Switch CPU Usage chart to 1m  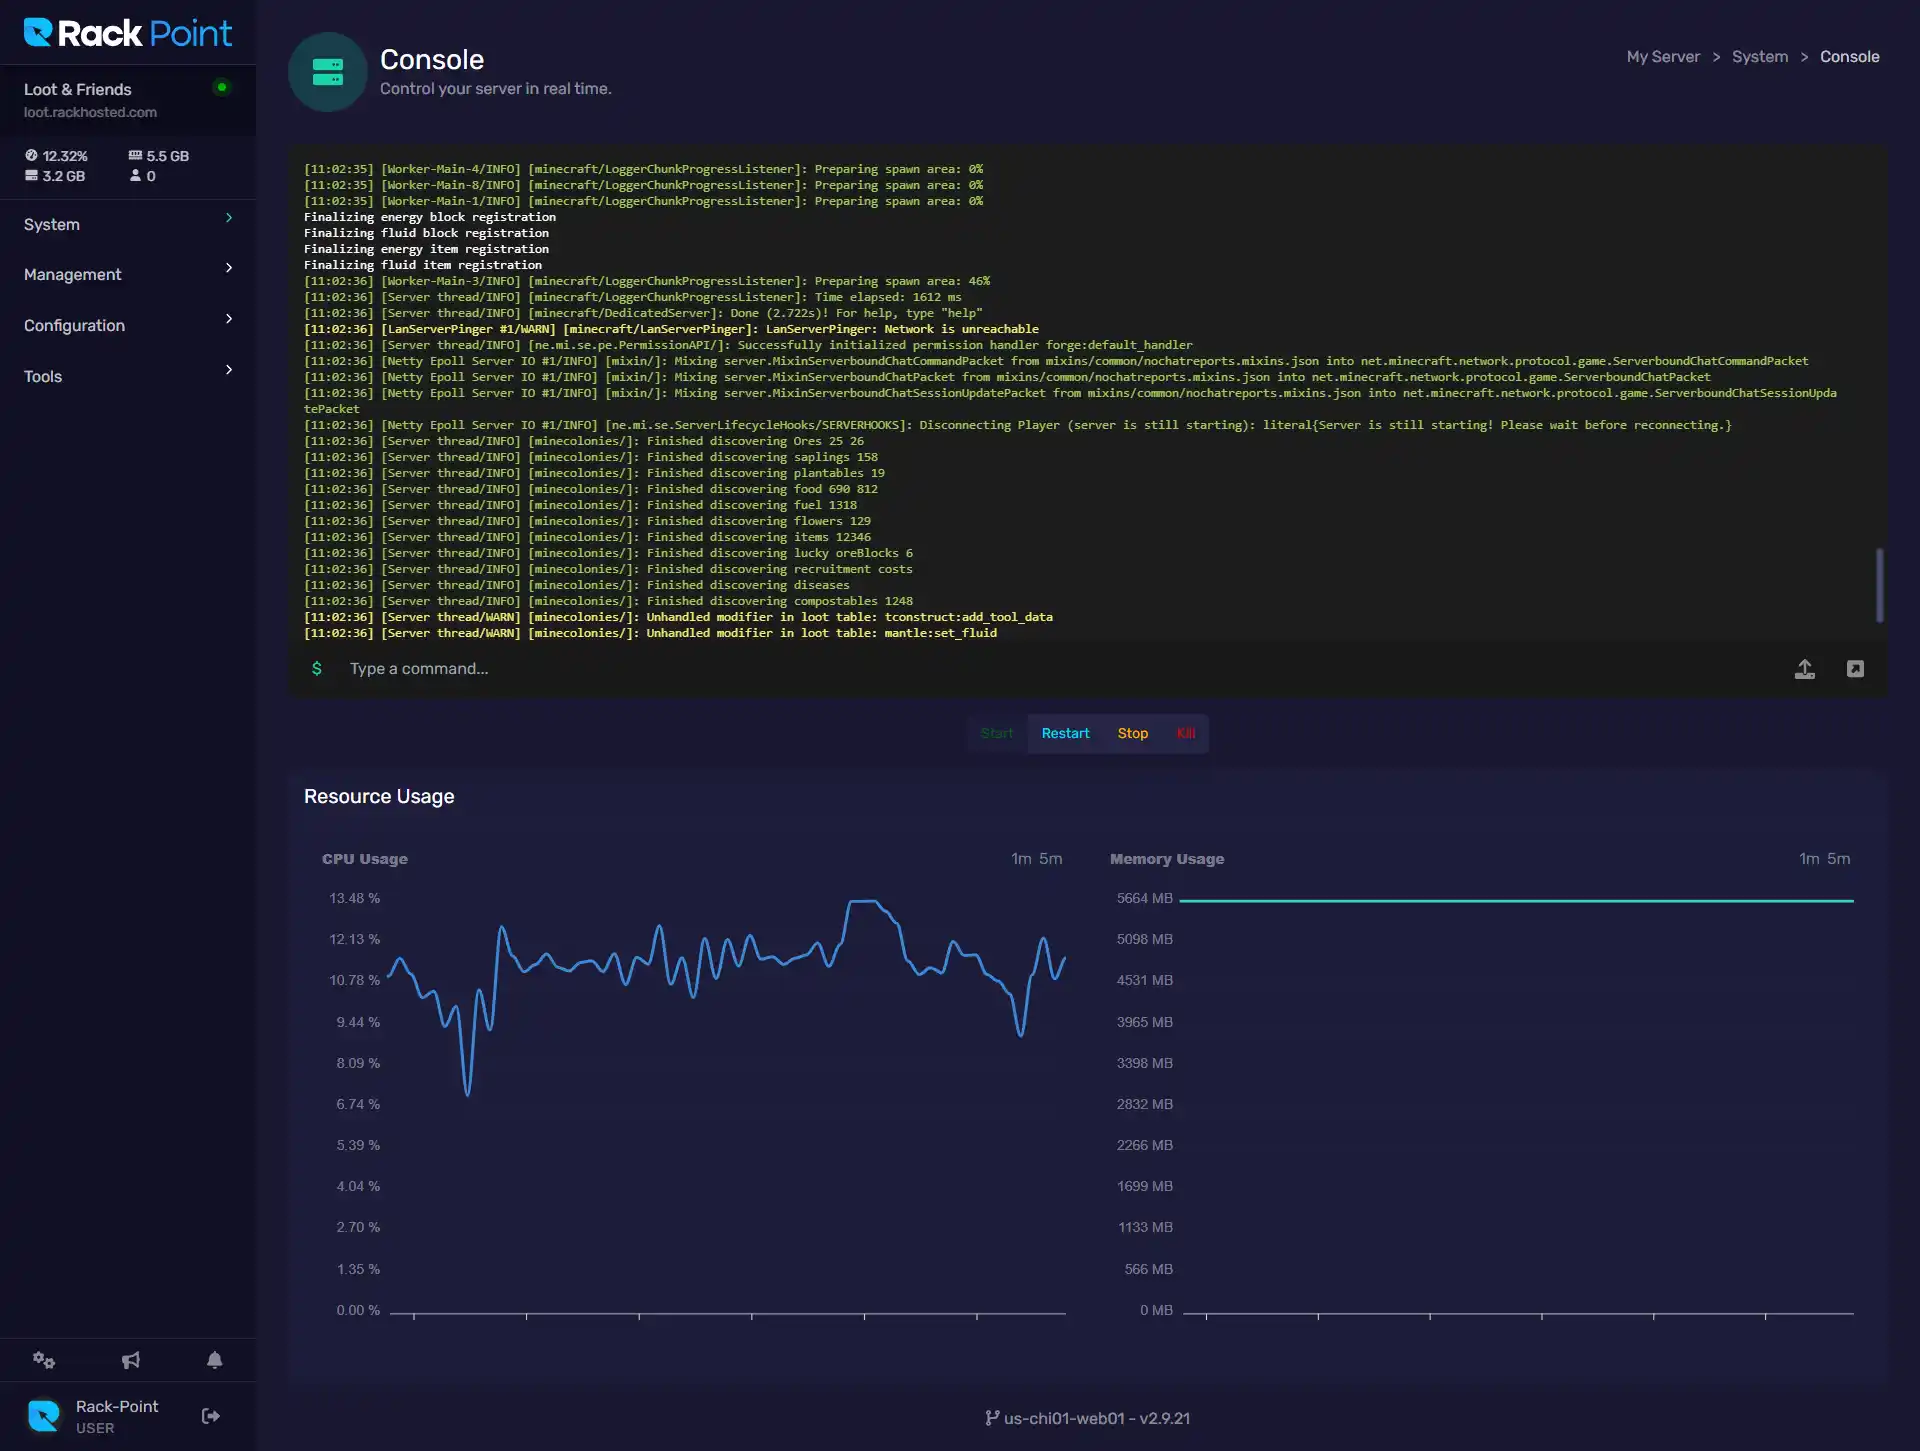[x=1020, y=859]
